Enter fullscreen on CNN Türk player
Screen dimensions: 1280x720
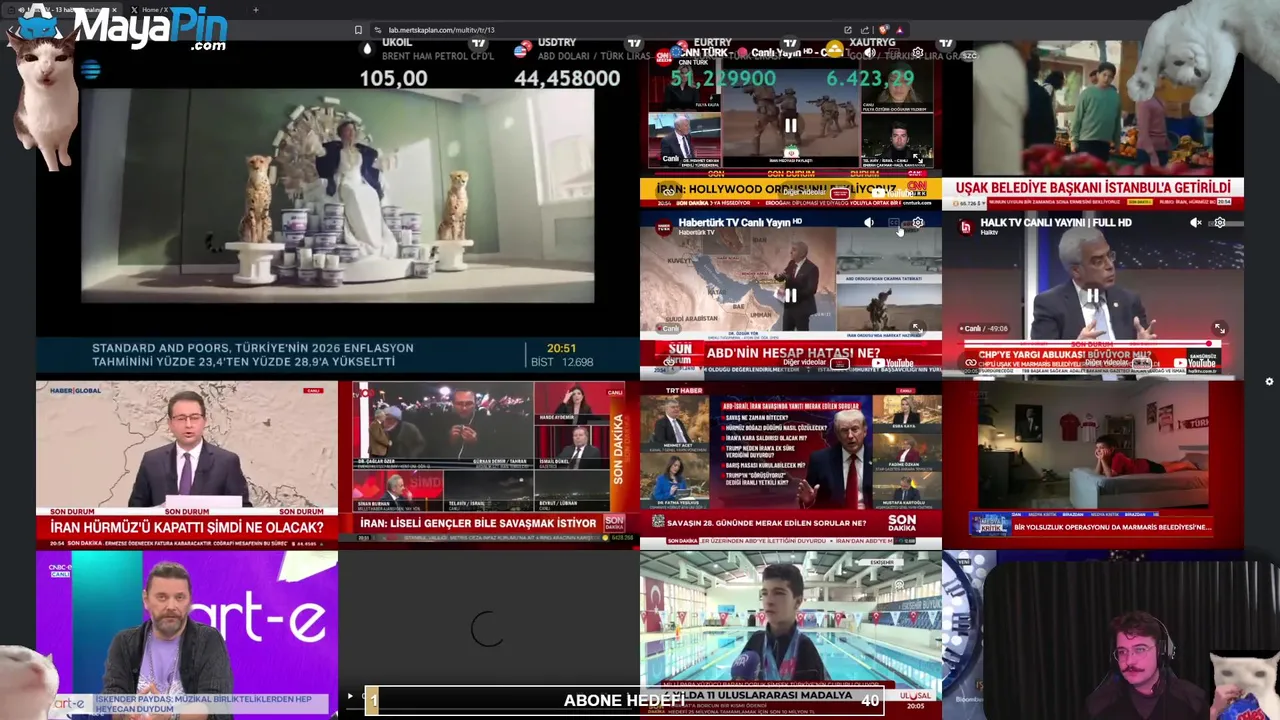918,159
